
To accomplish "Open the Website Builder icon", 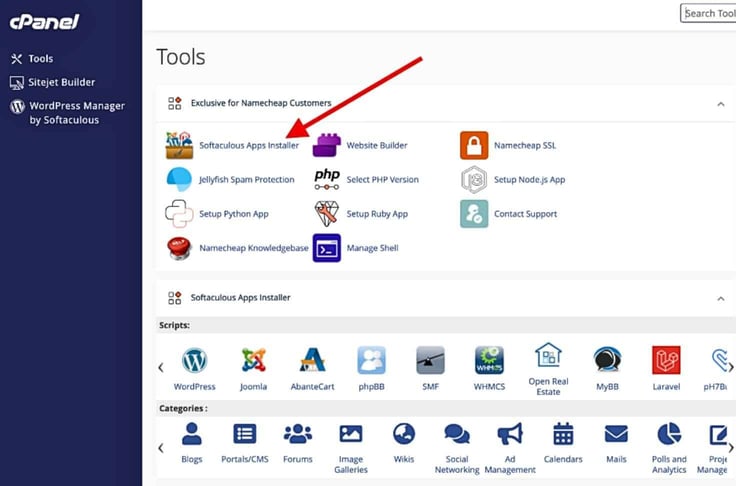I will point(327,145).
